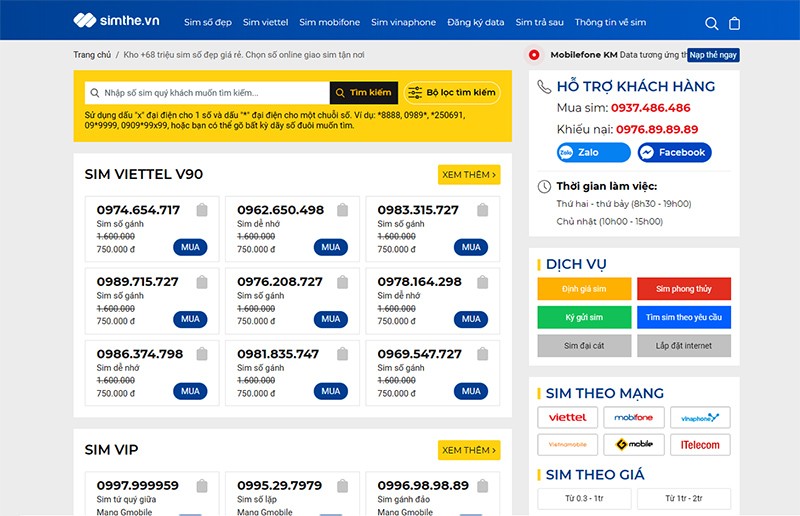
Task: Open Facebook messenger support button
Action: 674,152
